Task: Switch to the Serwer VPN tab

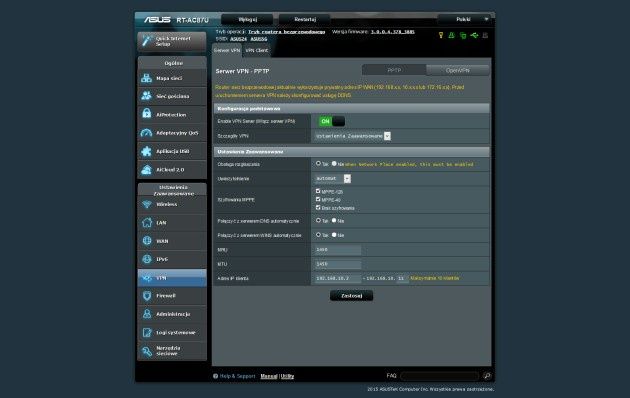Action: (x=227, y=50)
